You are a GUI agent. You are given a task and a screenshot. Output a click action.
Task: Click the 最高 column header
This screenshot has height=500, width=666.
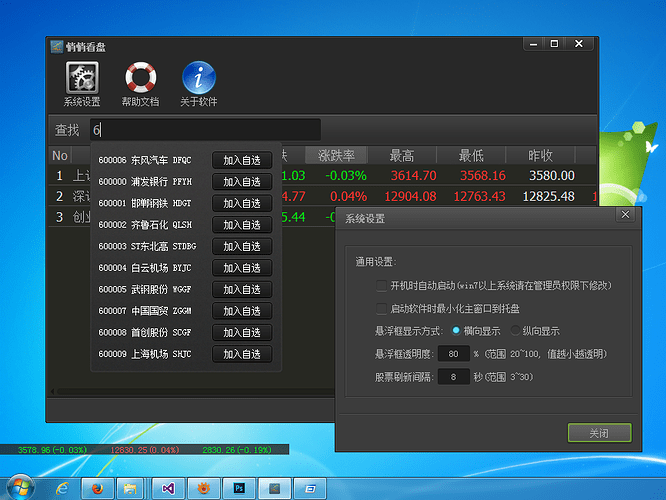click(x=402, y=156)
